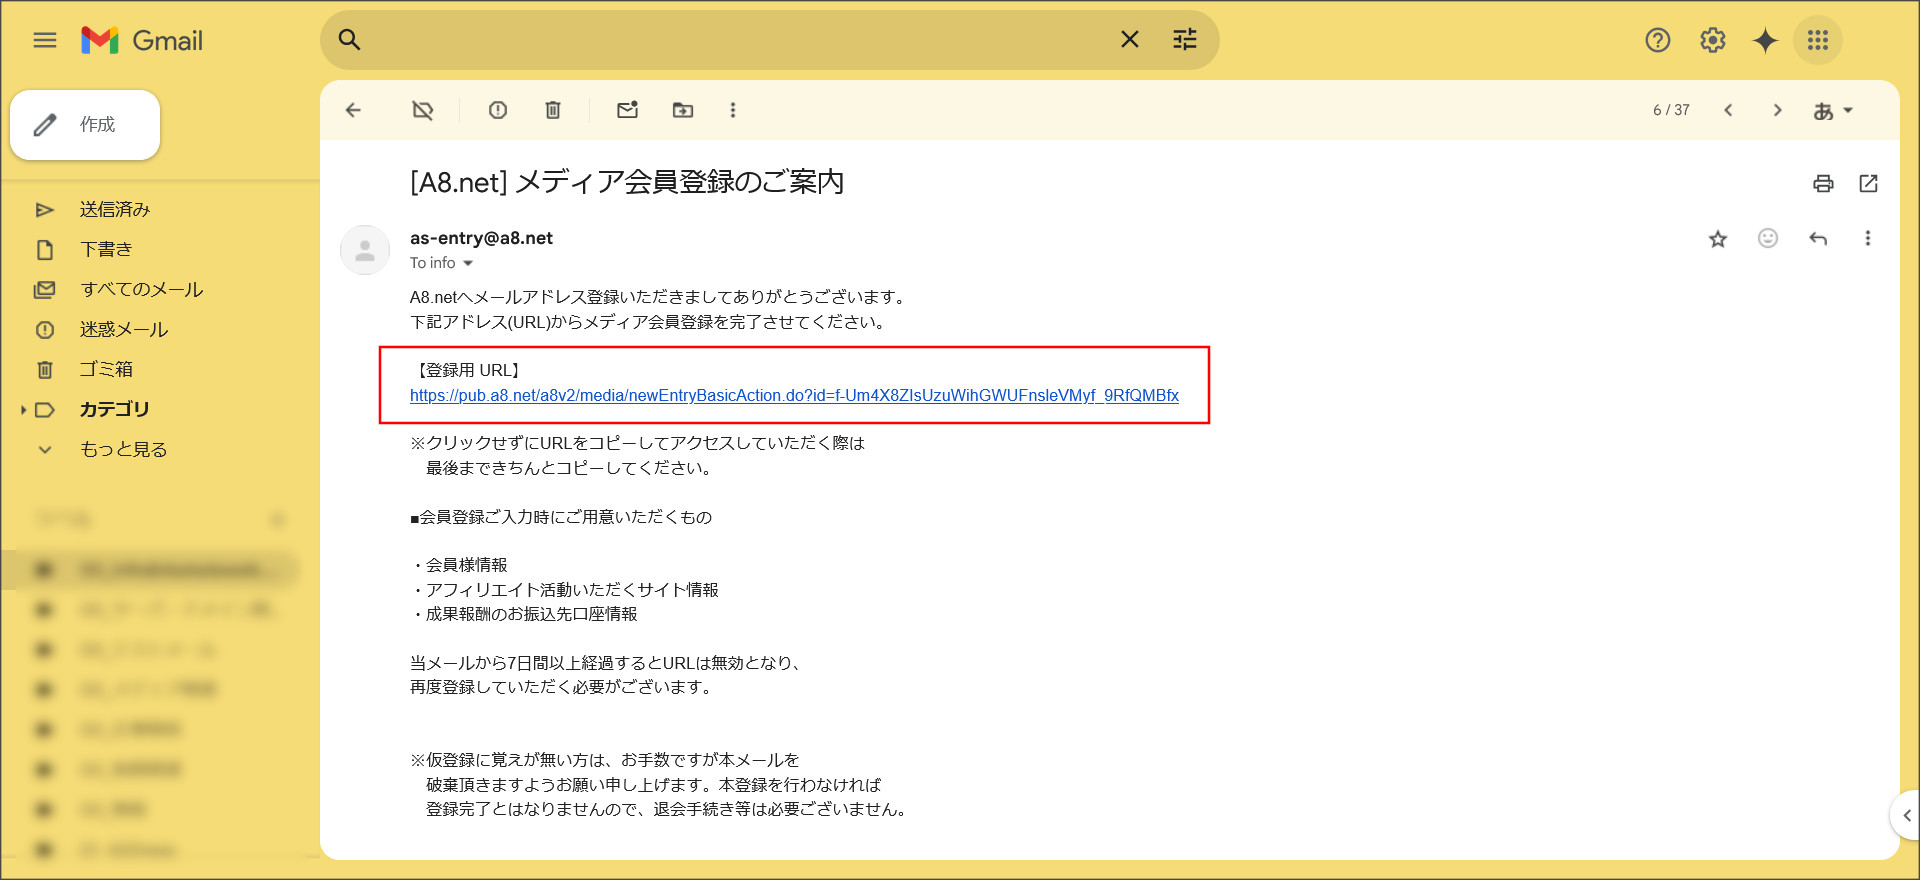Open 送信済み sent folder
Viewport: 1920px width, 880px height.
(x=115, y=210)
